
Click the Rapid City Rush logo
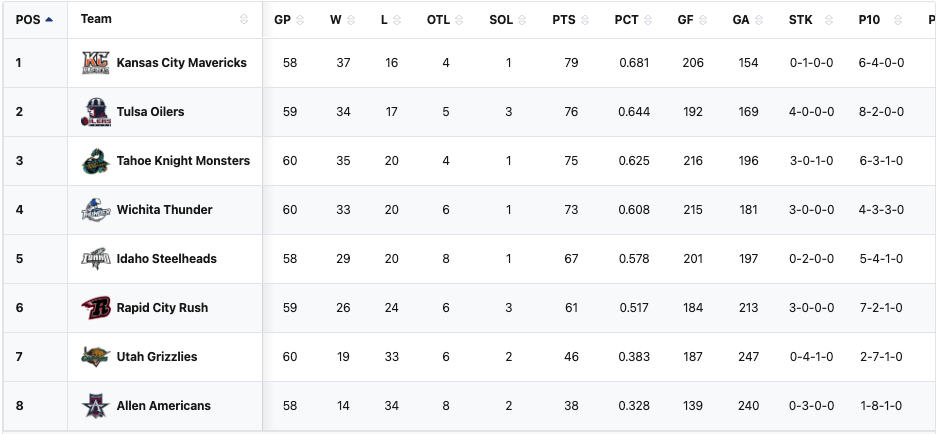pos(96,308)
